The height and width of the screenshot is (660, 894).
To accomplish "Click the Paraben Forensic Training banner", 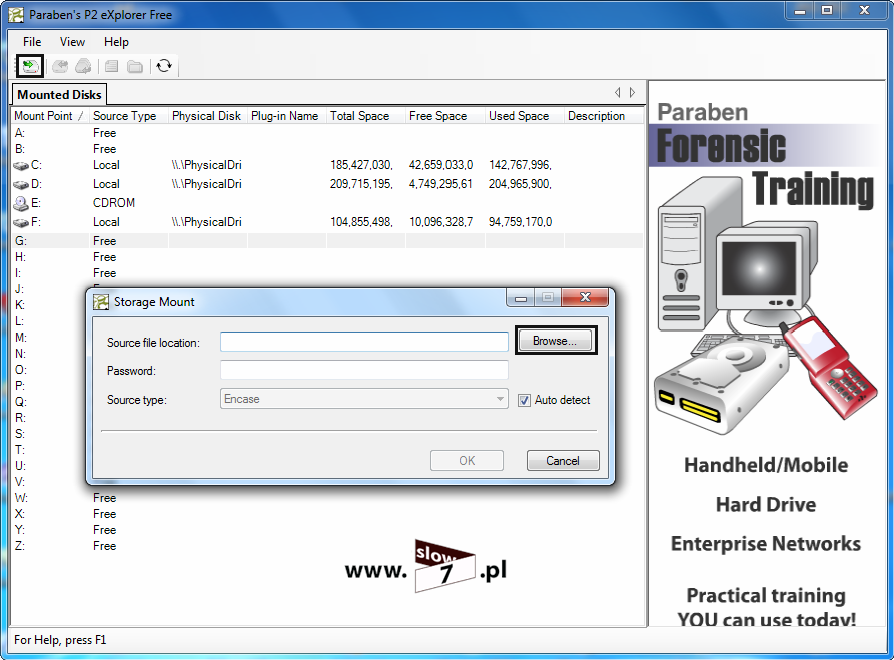I will (x=767, y=353).
